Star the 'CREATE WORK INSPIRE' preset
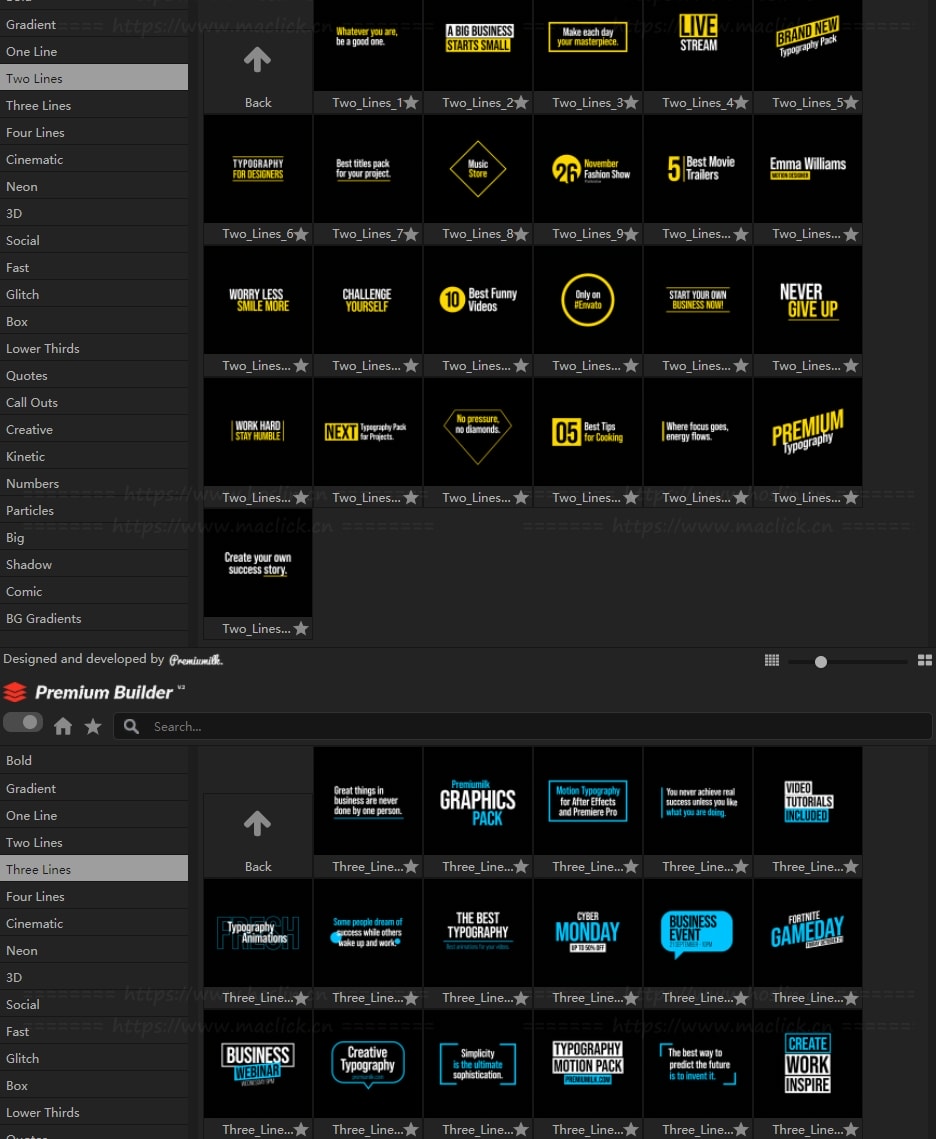 point(851,1130)
